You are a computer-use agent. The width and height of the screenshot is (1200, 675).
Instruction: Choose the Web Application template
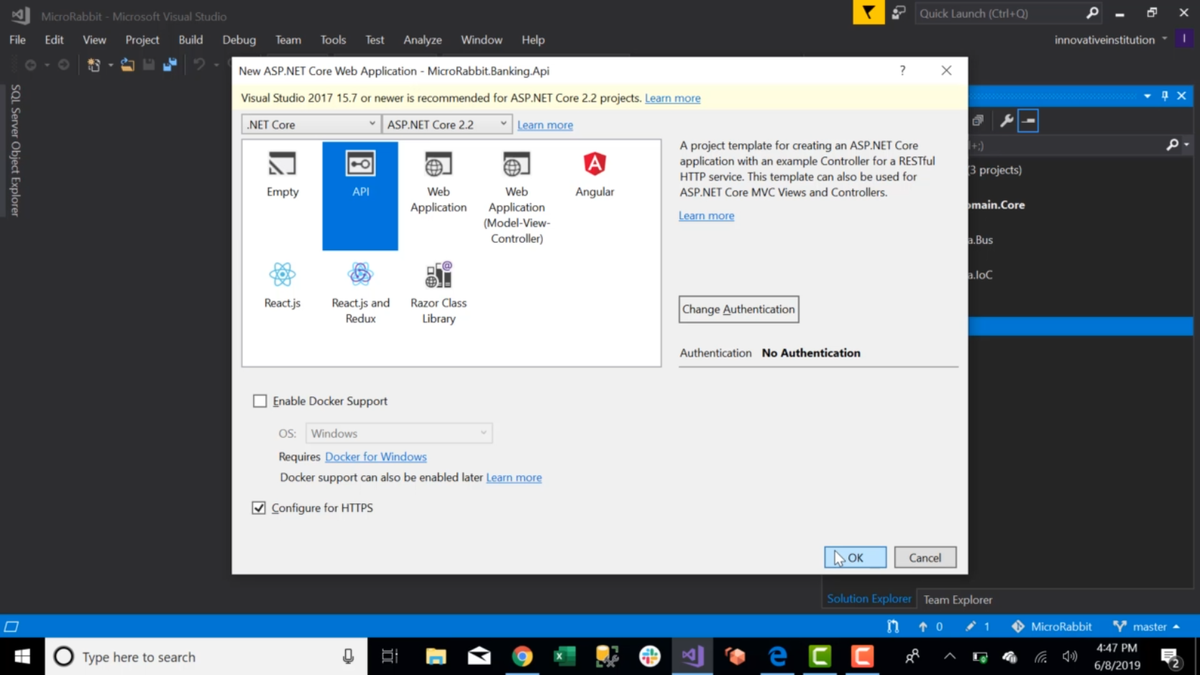tap(438, 182)
